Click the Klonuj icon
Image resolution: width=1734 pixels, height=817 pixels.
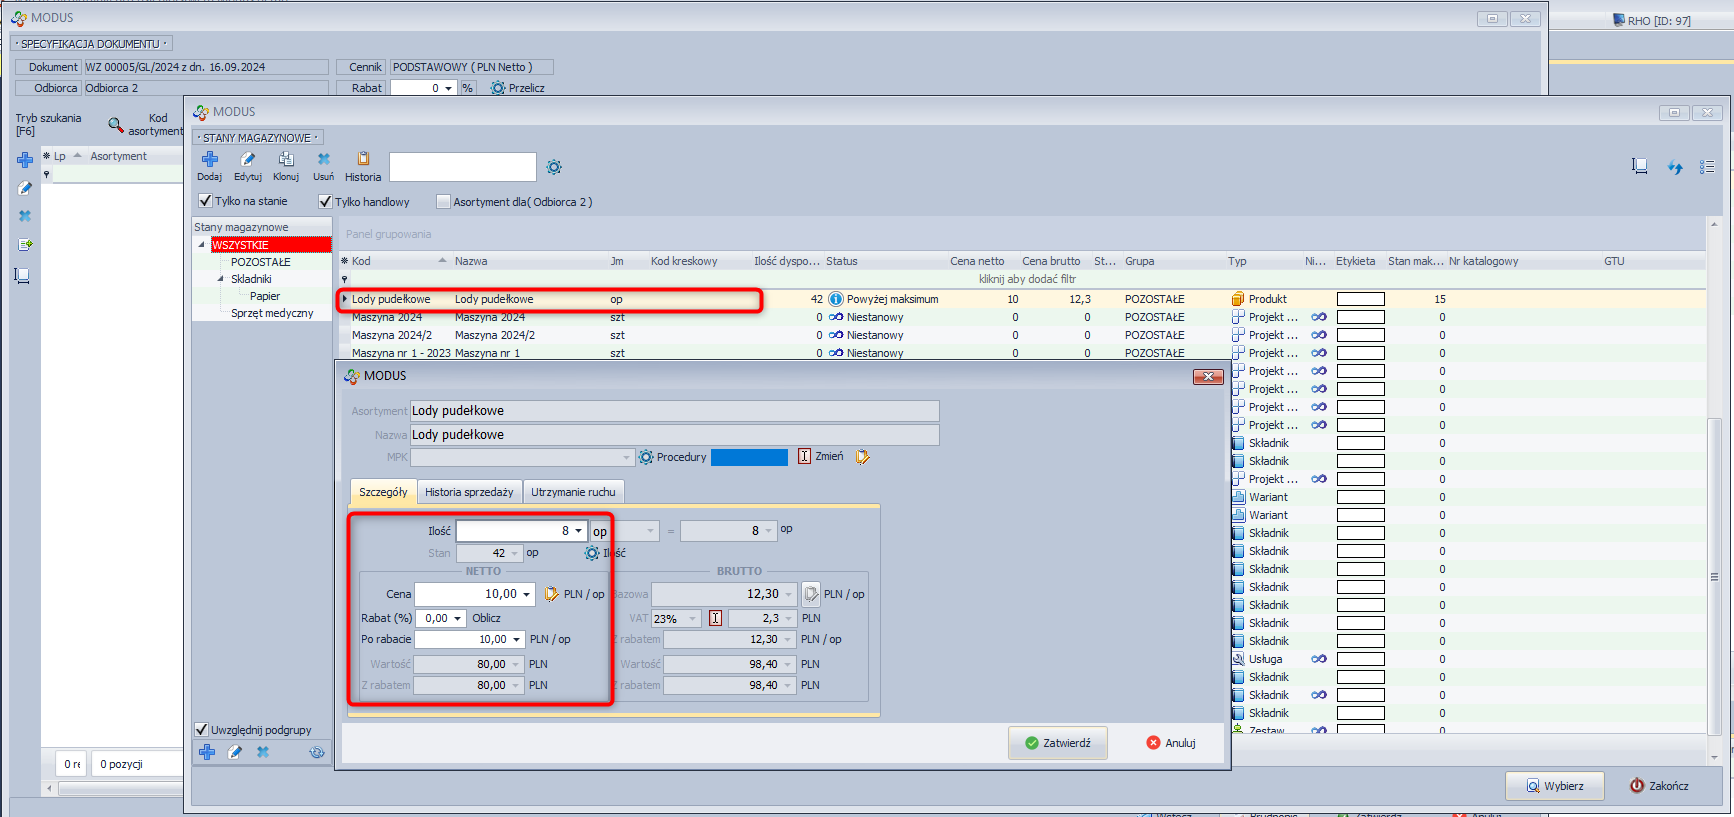tap(286, 160)
